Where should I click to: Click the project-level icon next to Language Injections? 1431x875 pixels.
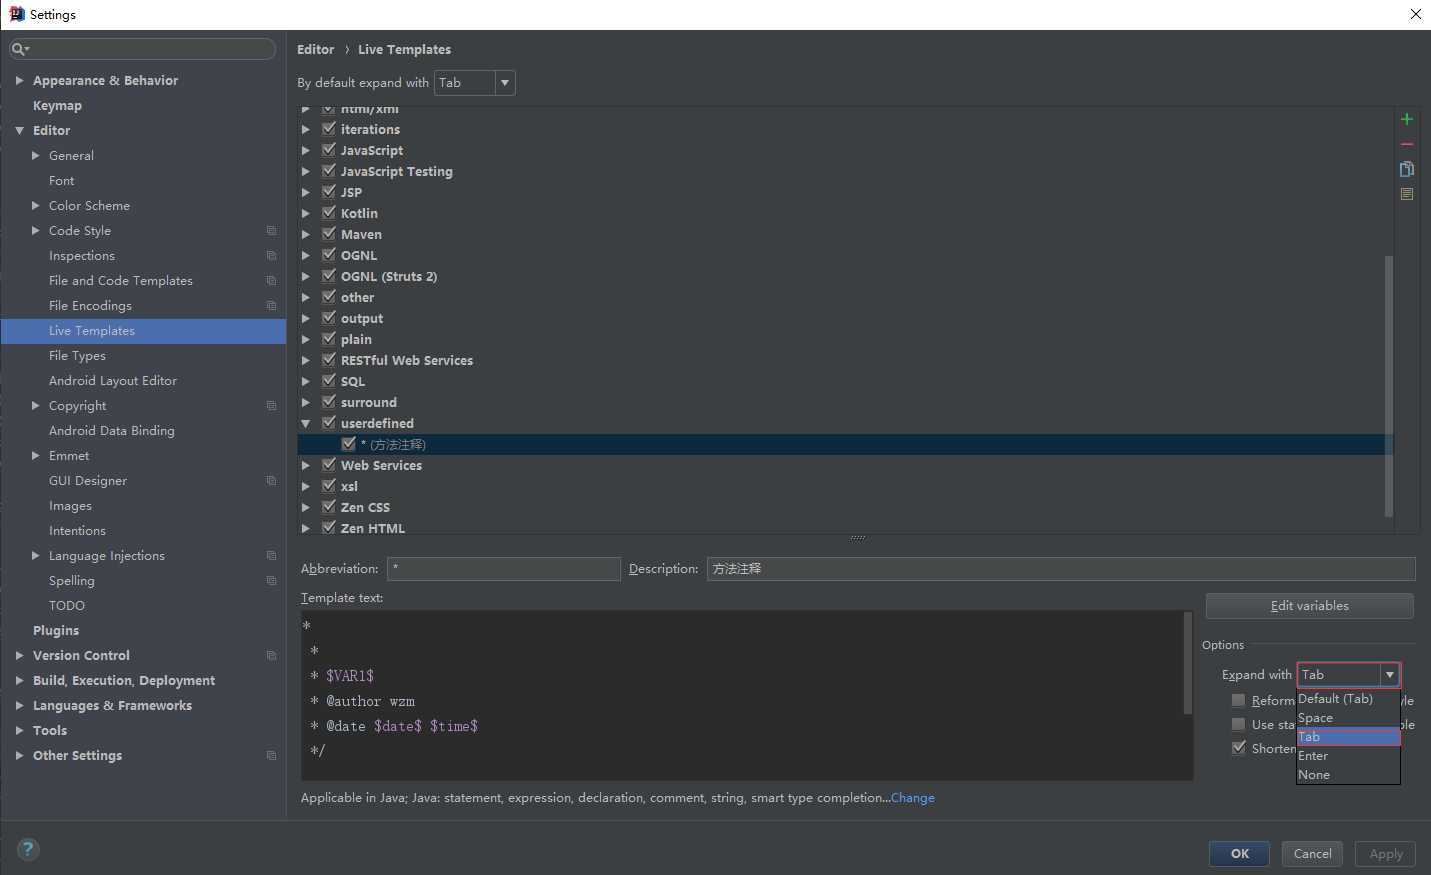click(x=271, y=556)
